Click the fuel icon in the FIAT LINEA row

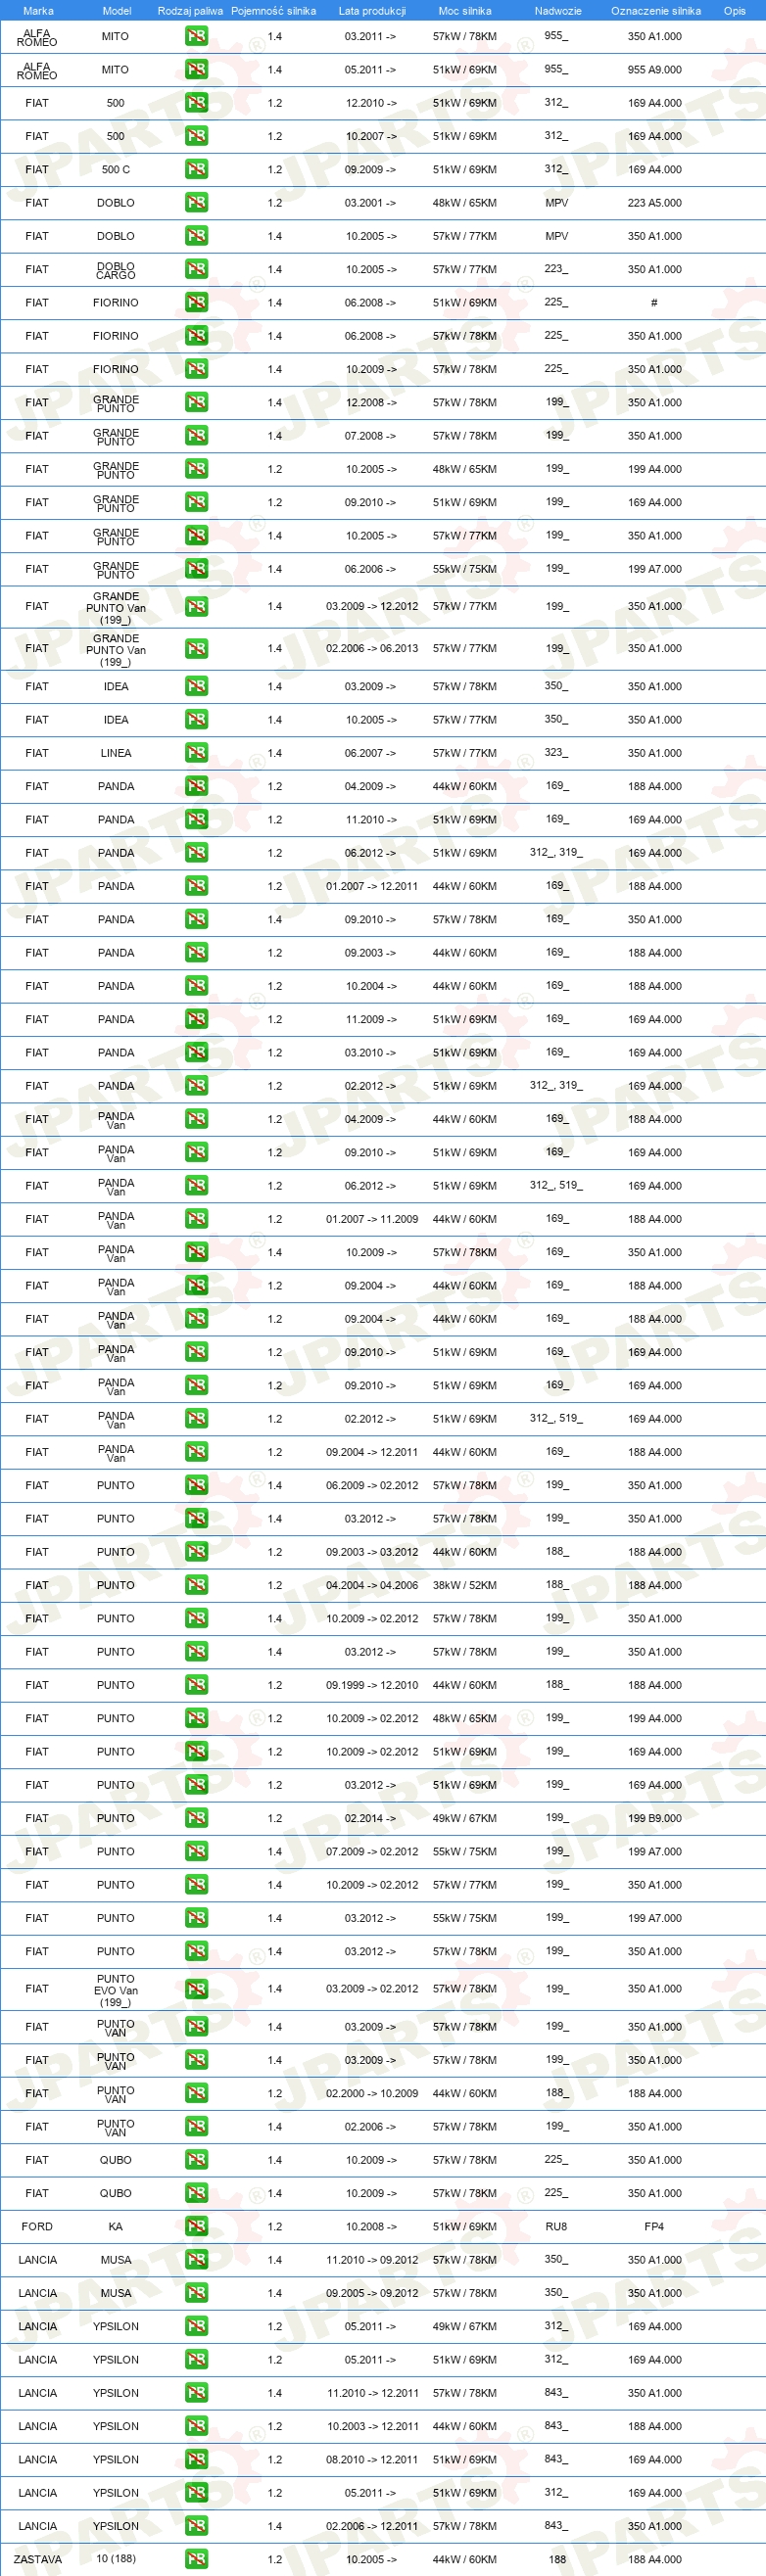pyautogui.click(x=196, y=753)
